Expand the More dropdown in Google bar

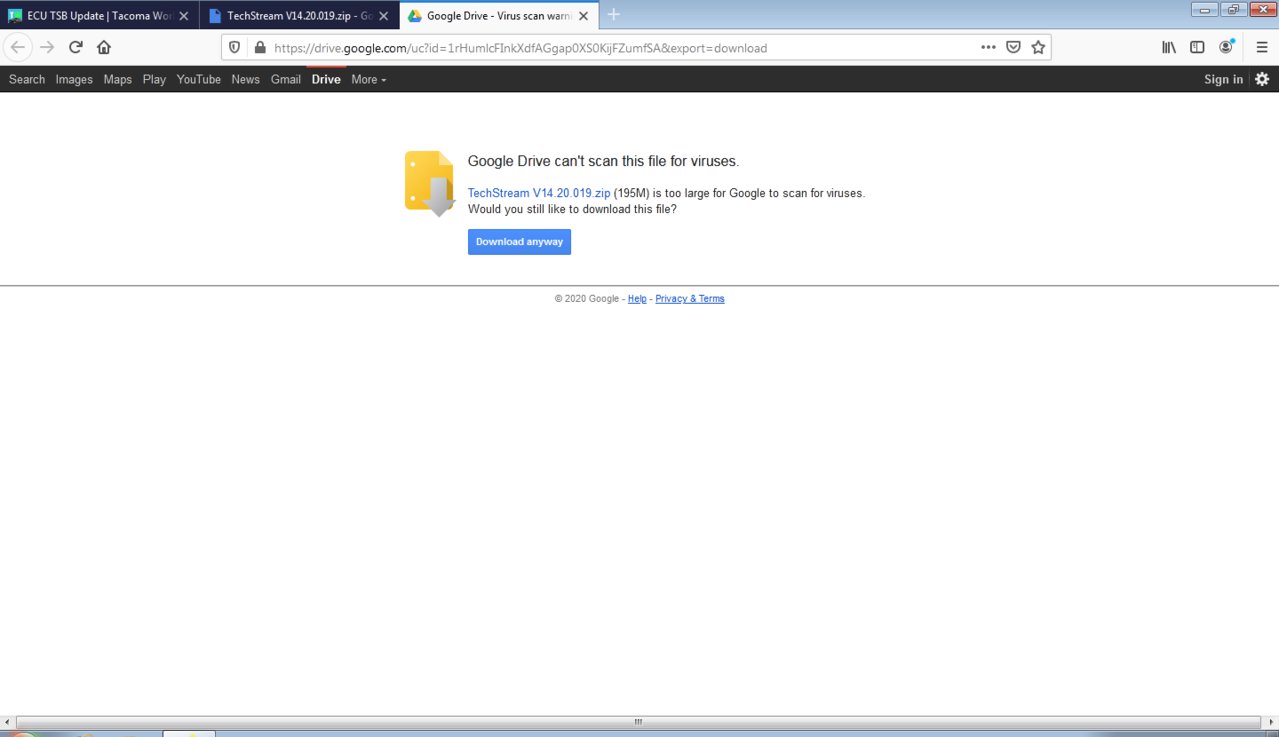368,79
